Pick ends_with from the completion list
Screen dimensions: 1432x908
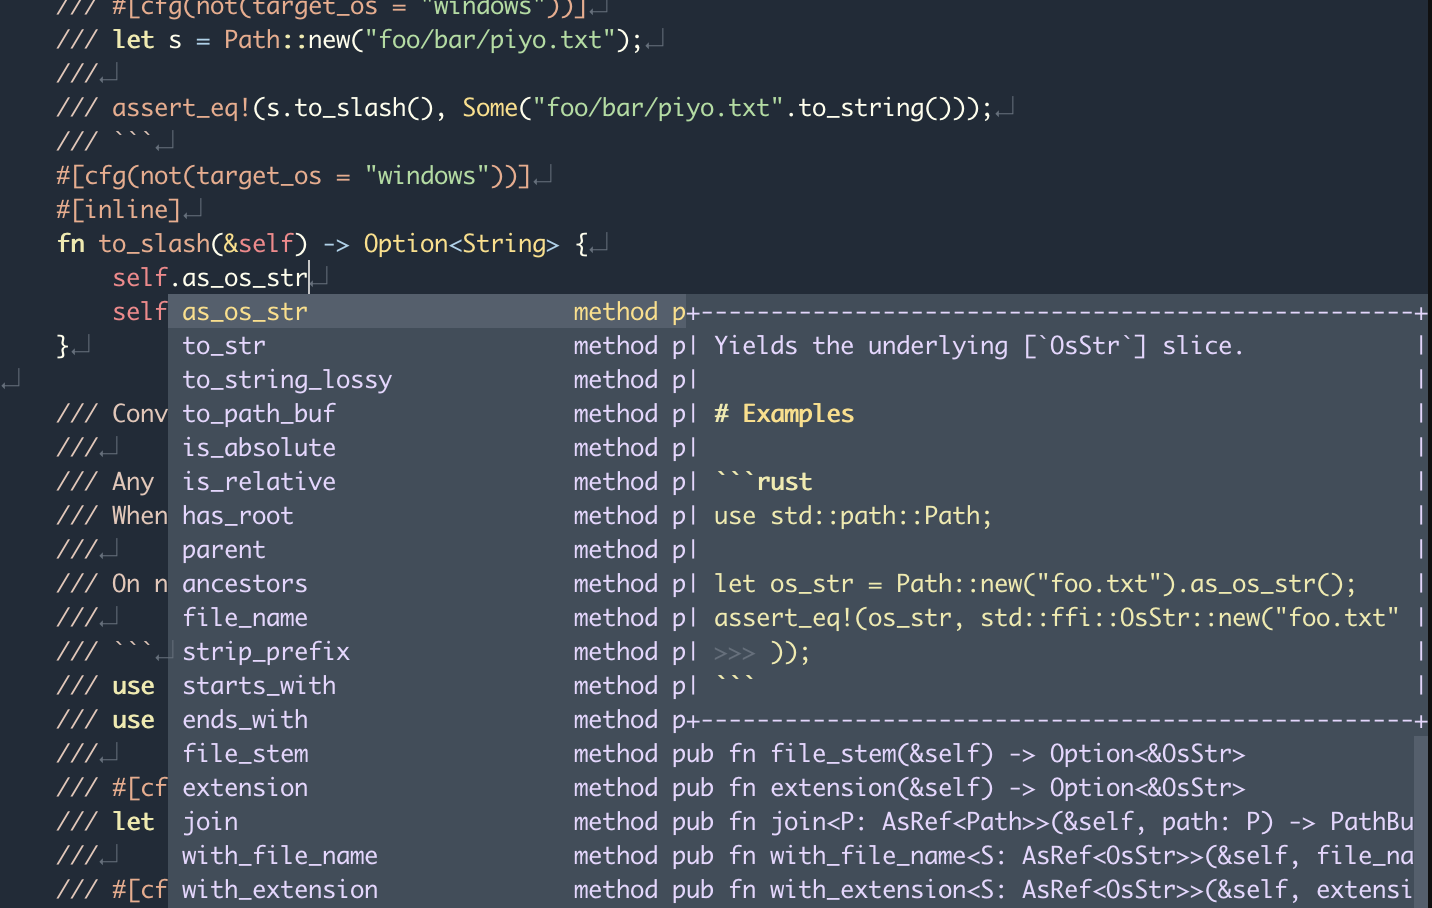pos(245,719)
